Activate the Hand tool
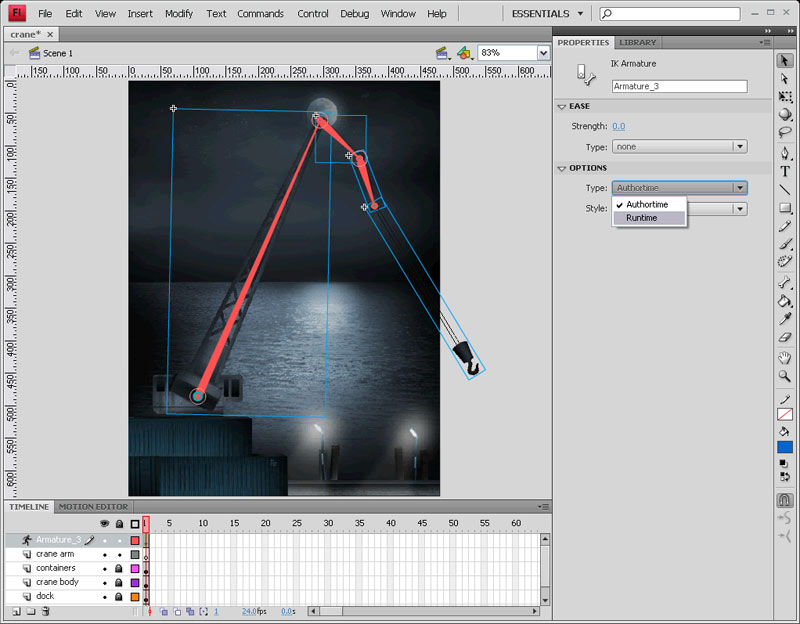The width and height of the screenshot is (800, 624). tap(785, 358)
